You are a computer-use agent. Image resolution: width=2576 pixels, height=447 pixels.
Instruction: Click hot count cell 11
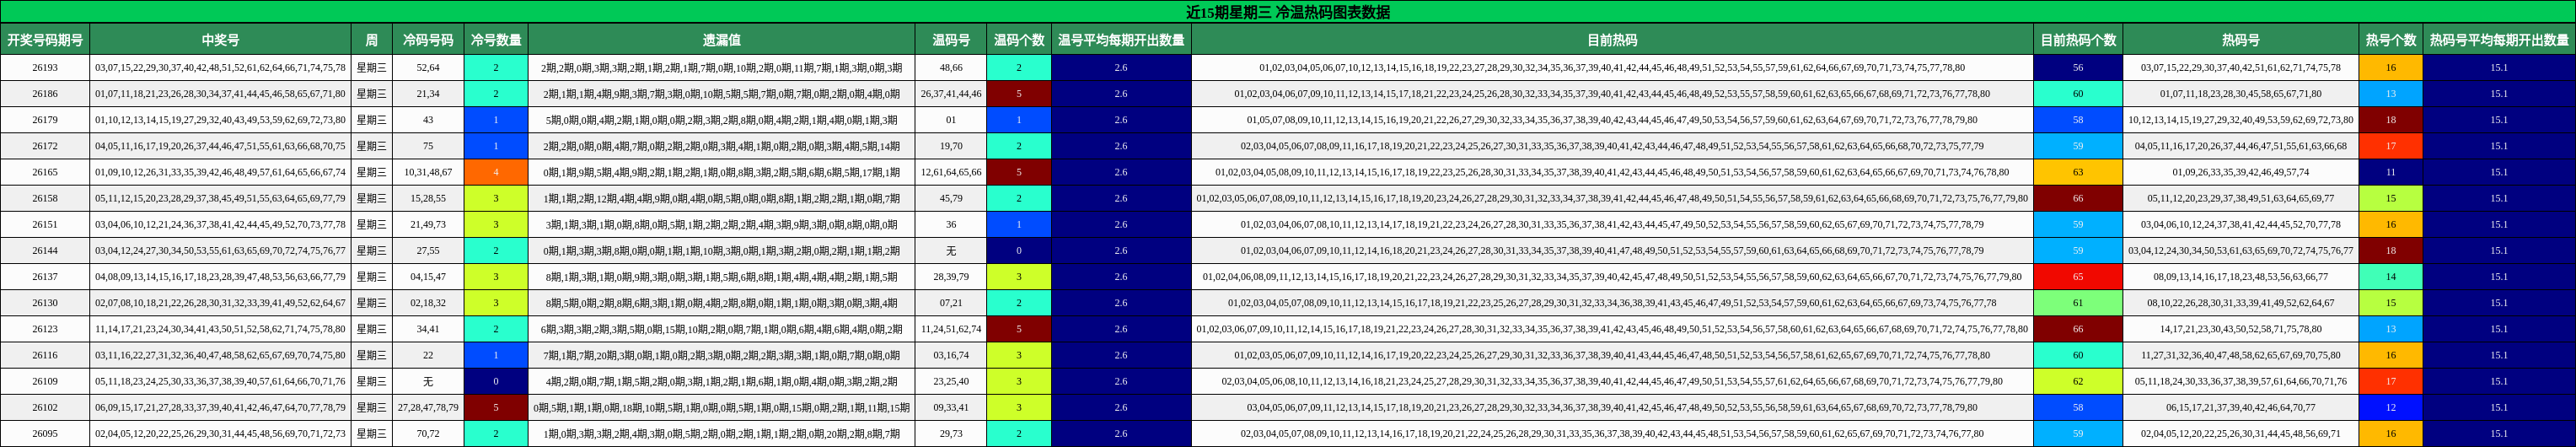[2390, 172]
